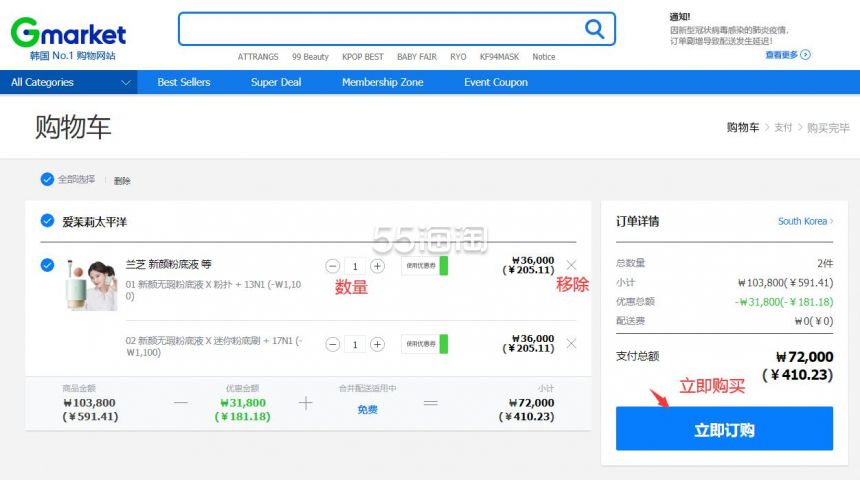This screenshot has width=860, height=480.
Task: Focus the top search input field
Action: pyautogui.click(x=381, y=29)
